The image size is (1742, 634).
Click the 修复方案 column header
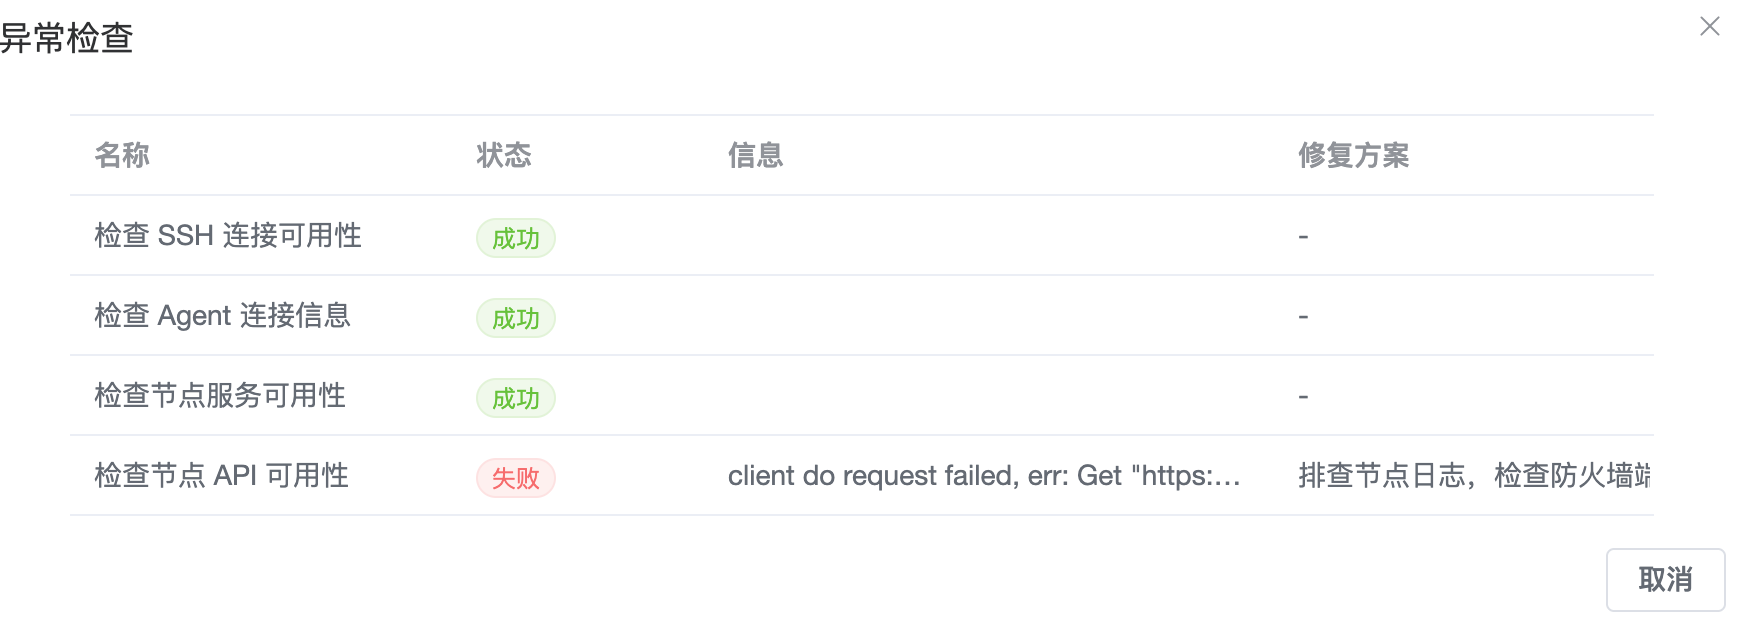tap(1353, 155)
